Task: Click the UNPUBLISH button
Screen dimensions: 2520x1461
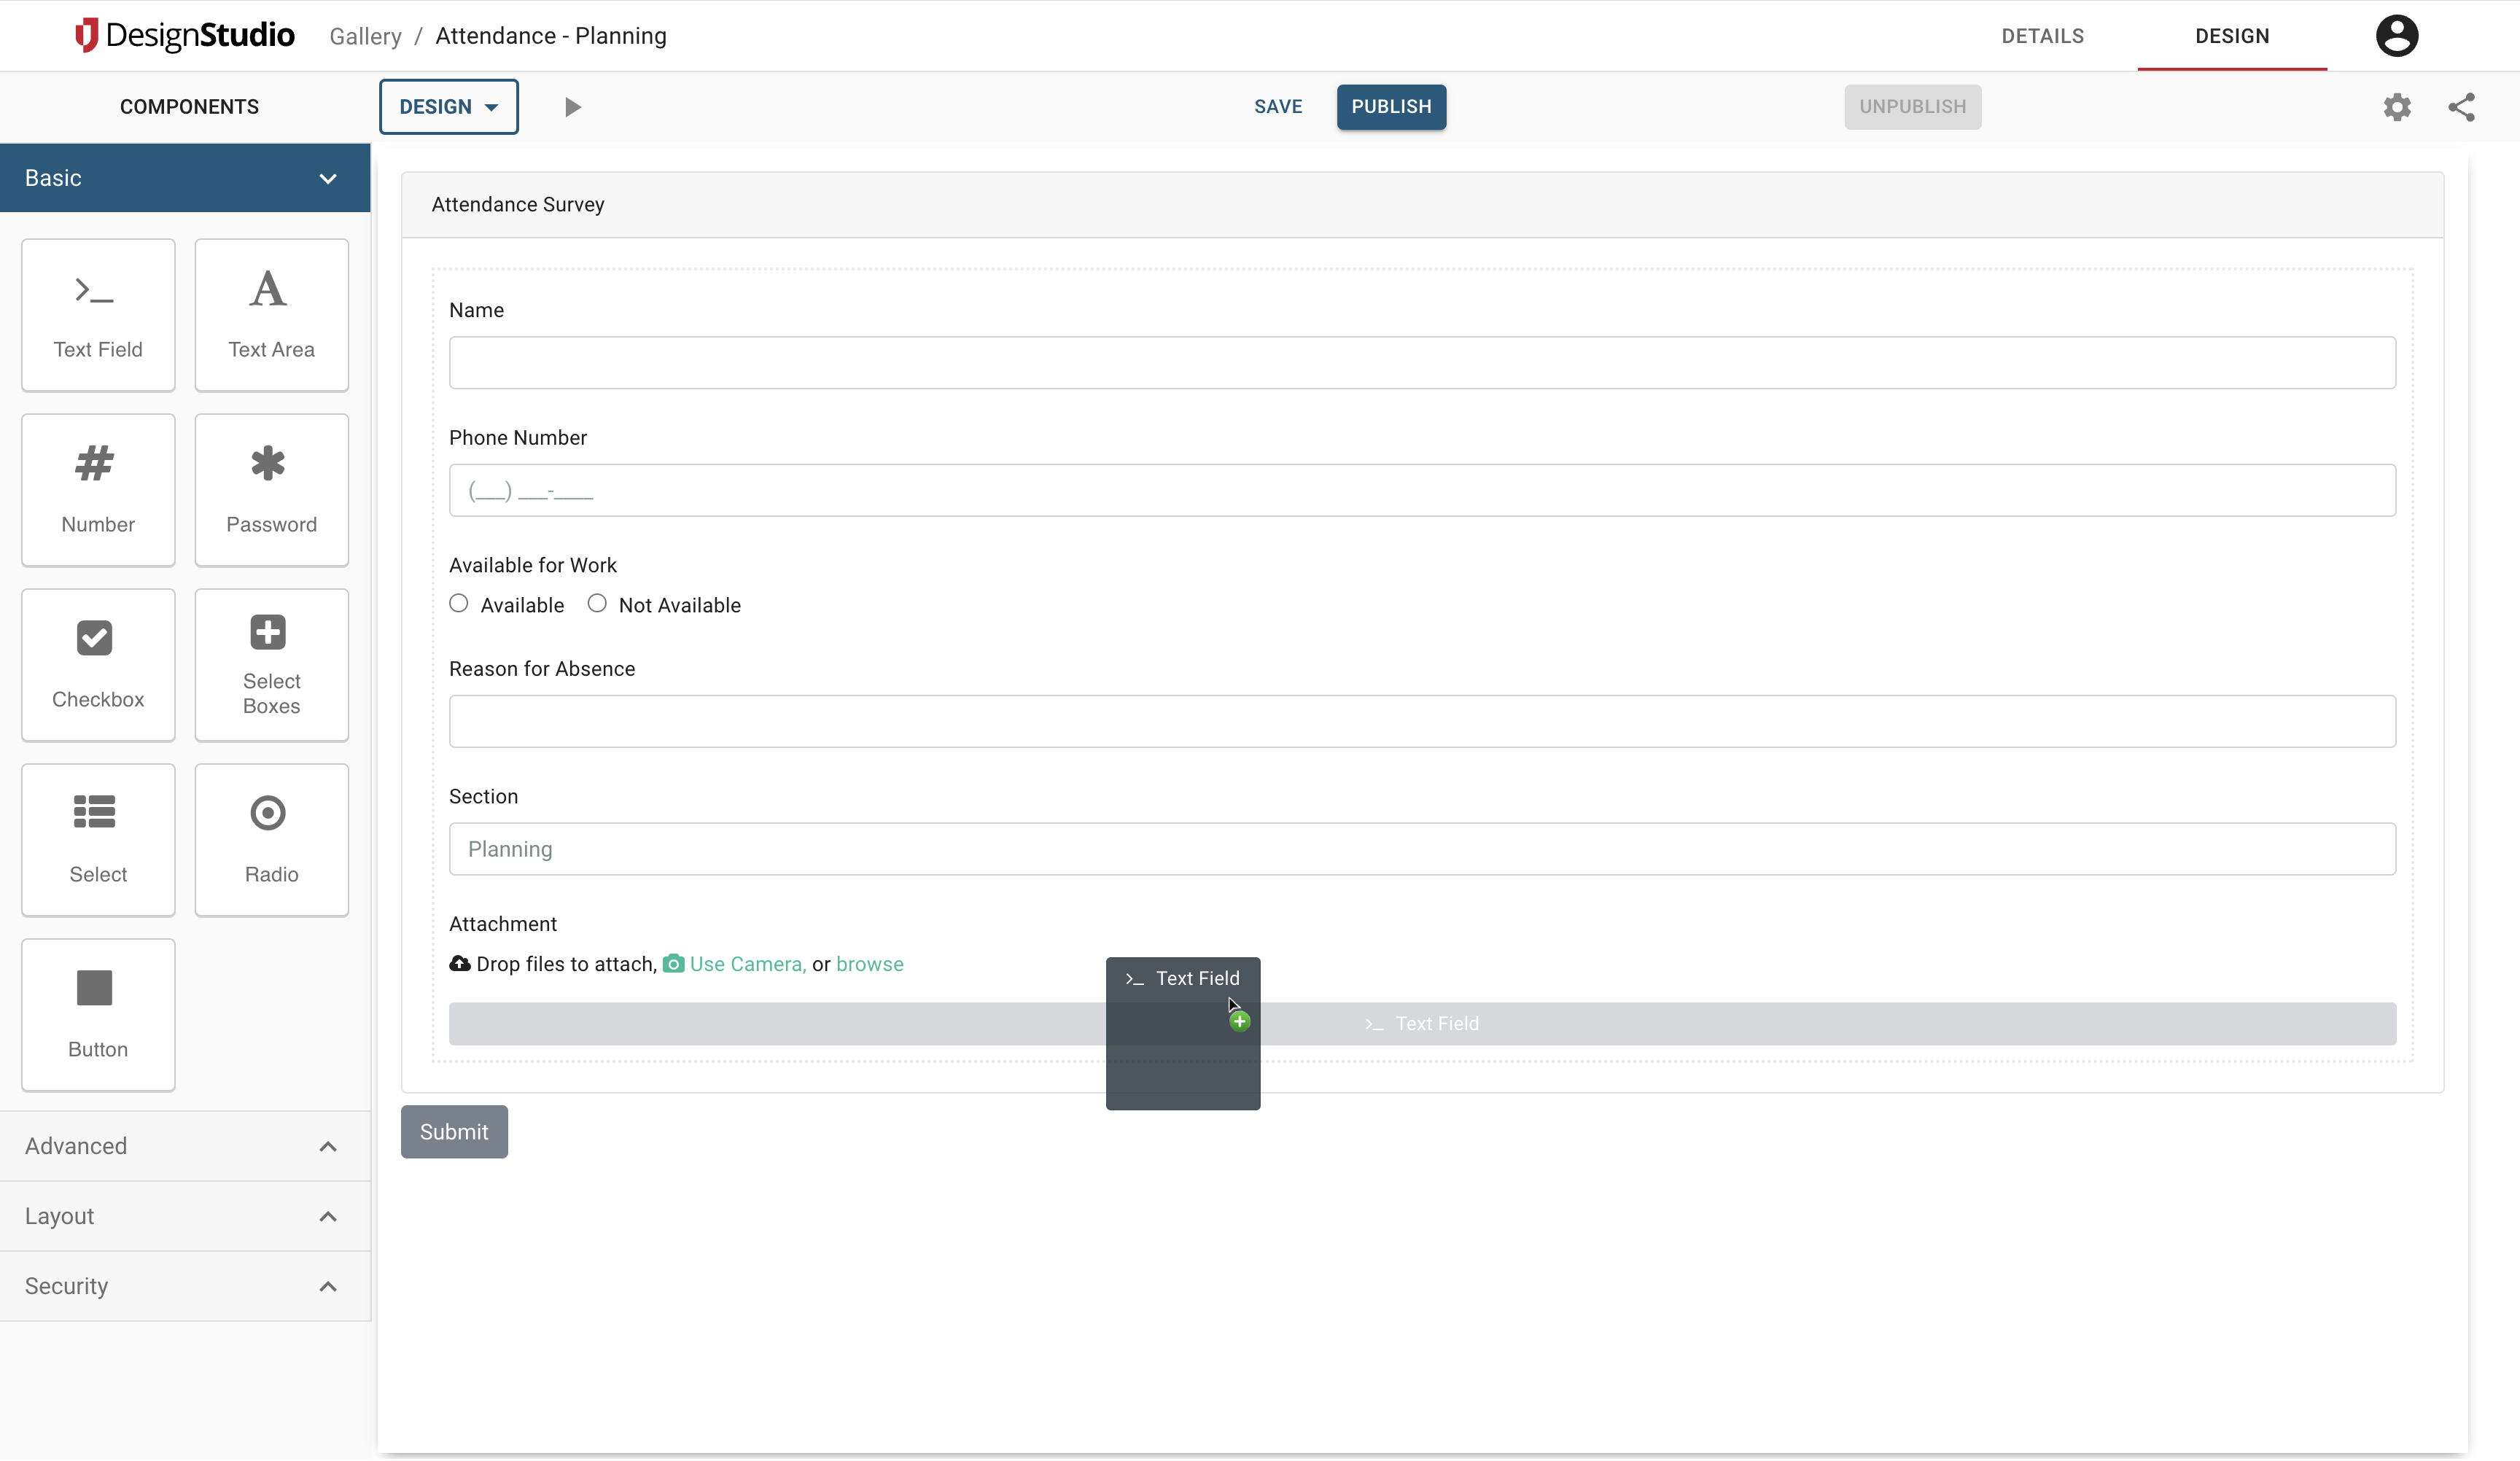Action: coord(1912,107)
